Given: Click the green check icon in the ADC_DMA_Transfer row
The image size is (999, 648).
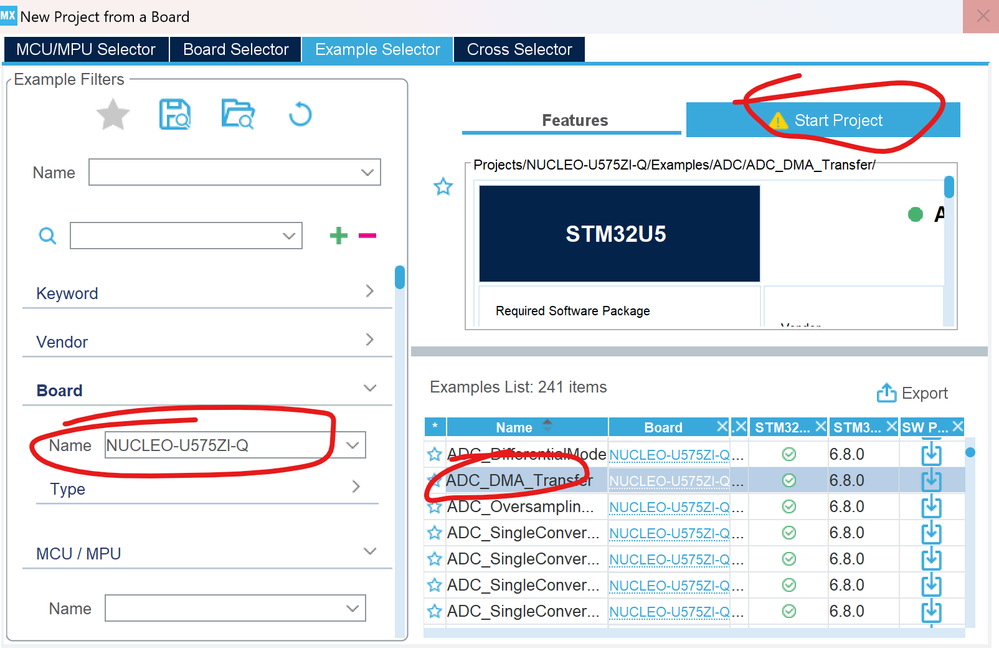Looking at the screenshot, I should 789,480.
